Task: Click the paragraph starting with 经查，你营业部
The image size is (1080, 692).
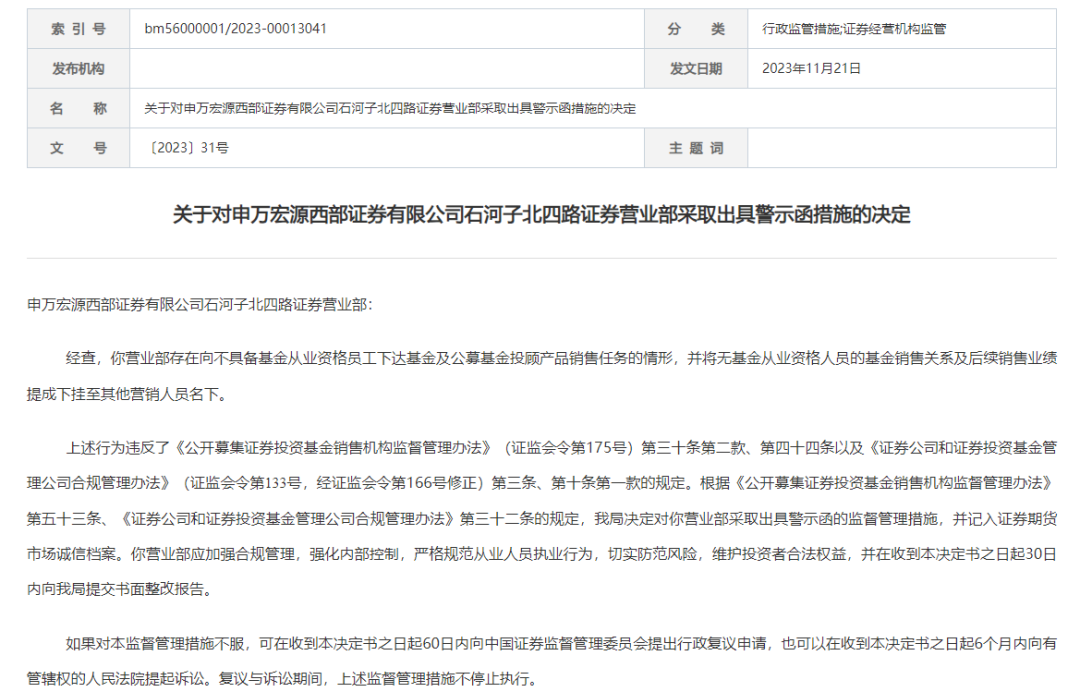Action: 541,377
